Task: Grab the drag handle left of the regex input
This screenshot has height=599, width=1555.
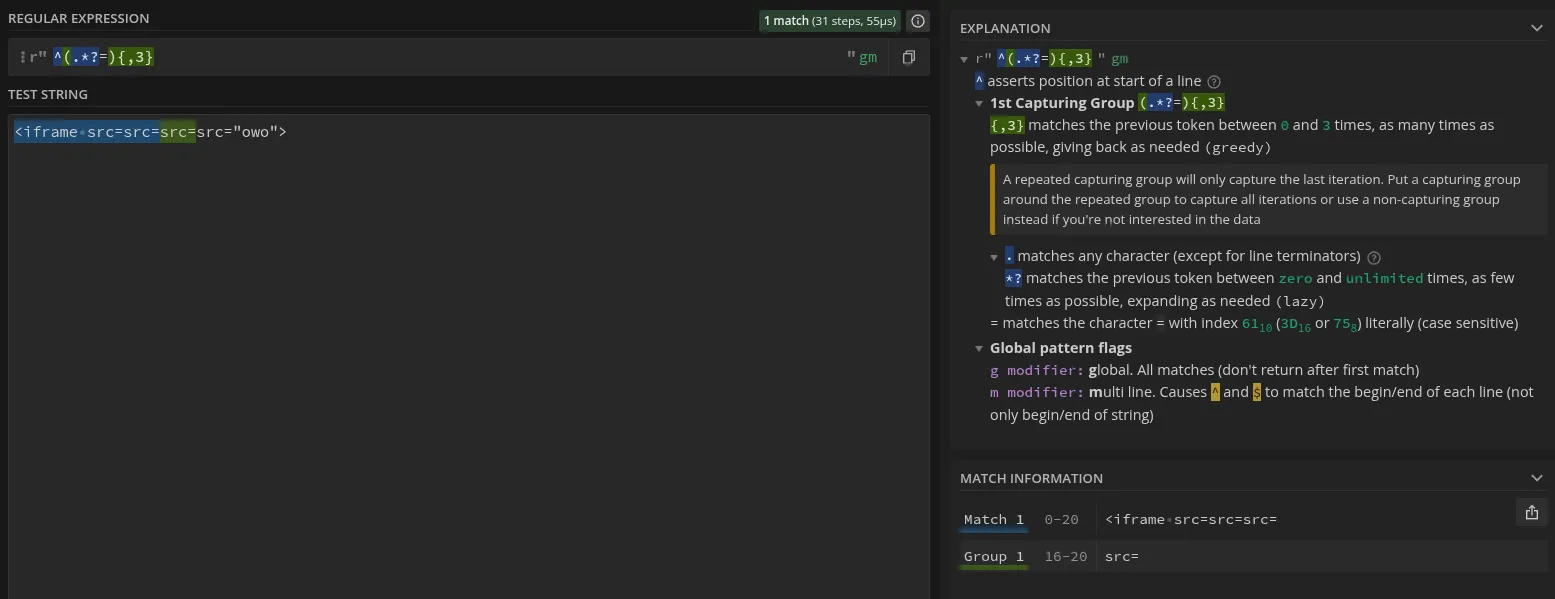Action: 22,57
